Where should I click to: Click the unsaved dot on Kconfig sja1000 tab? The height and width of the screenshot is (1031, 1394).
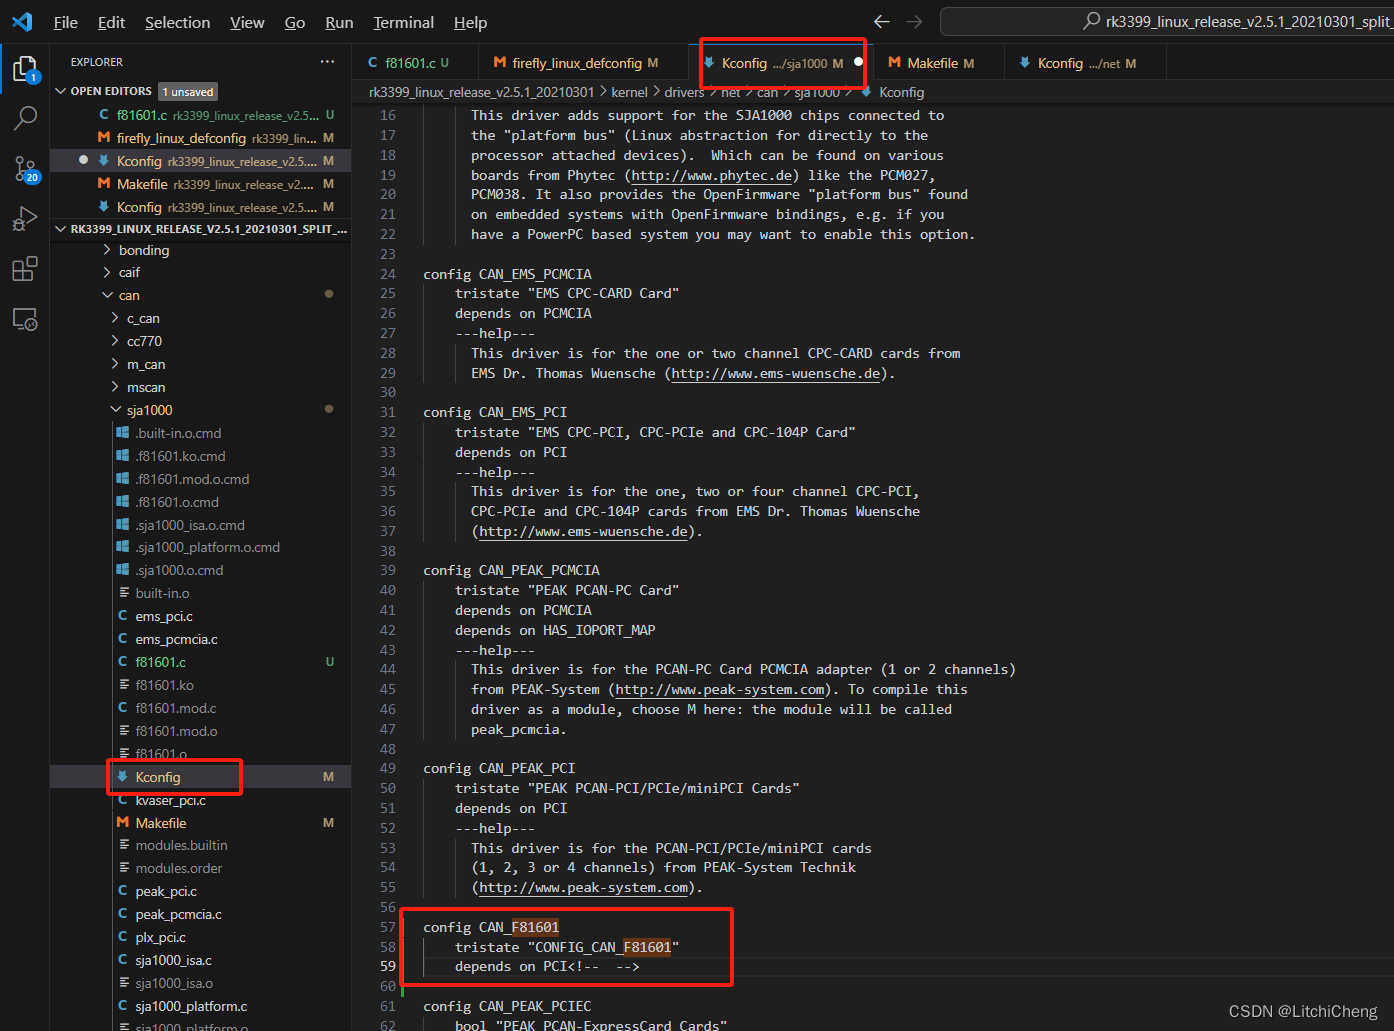858,62
